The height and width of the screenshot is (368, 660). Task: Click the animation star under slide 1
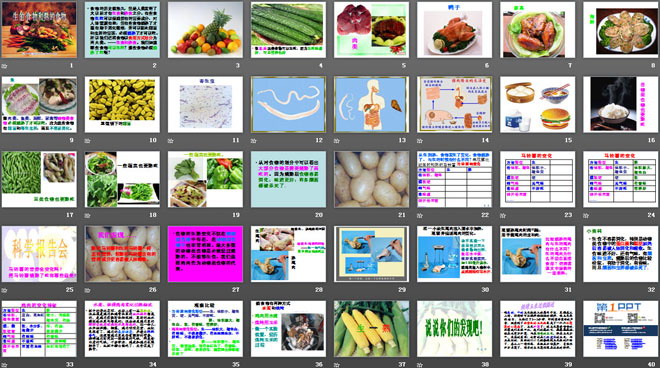5,66
